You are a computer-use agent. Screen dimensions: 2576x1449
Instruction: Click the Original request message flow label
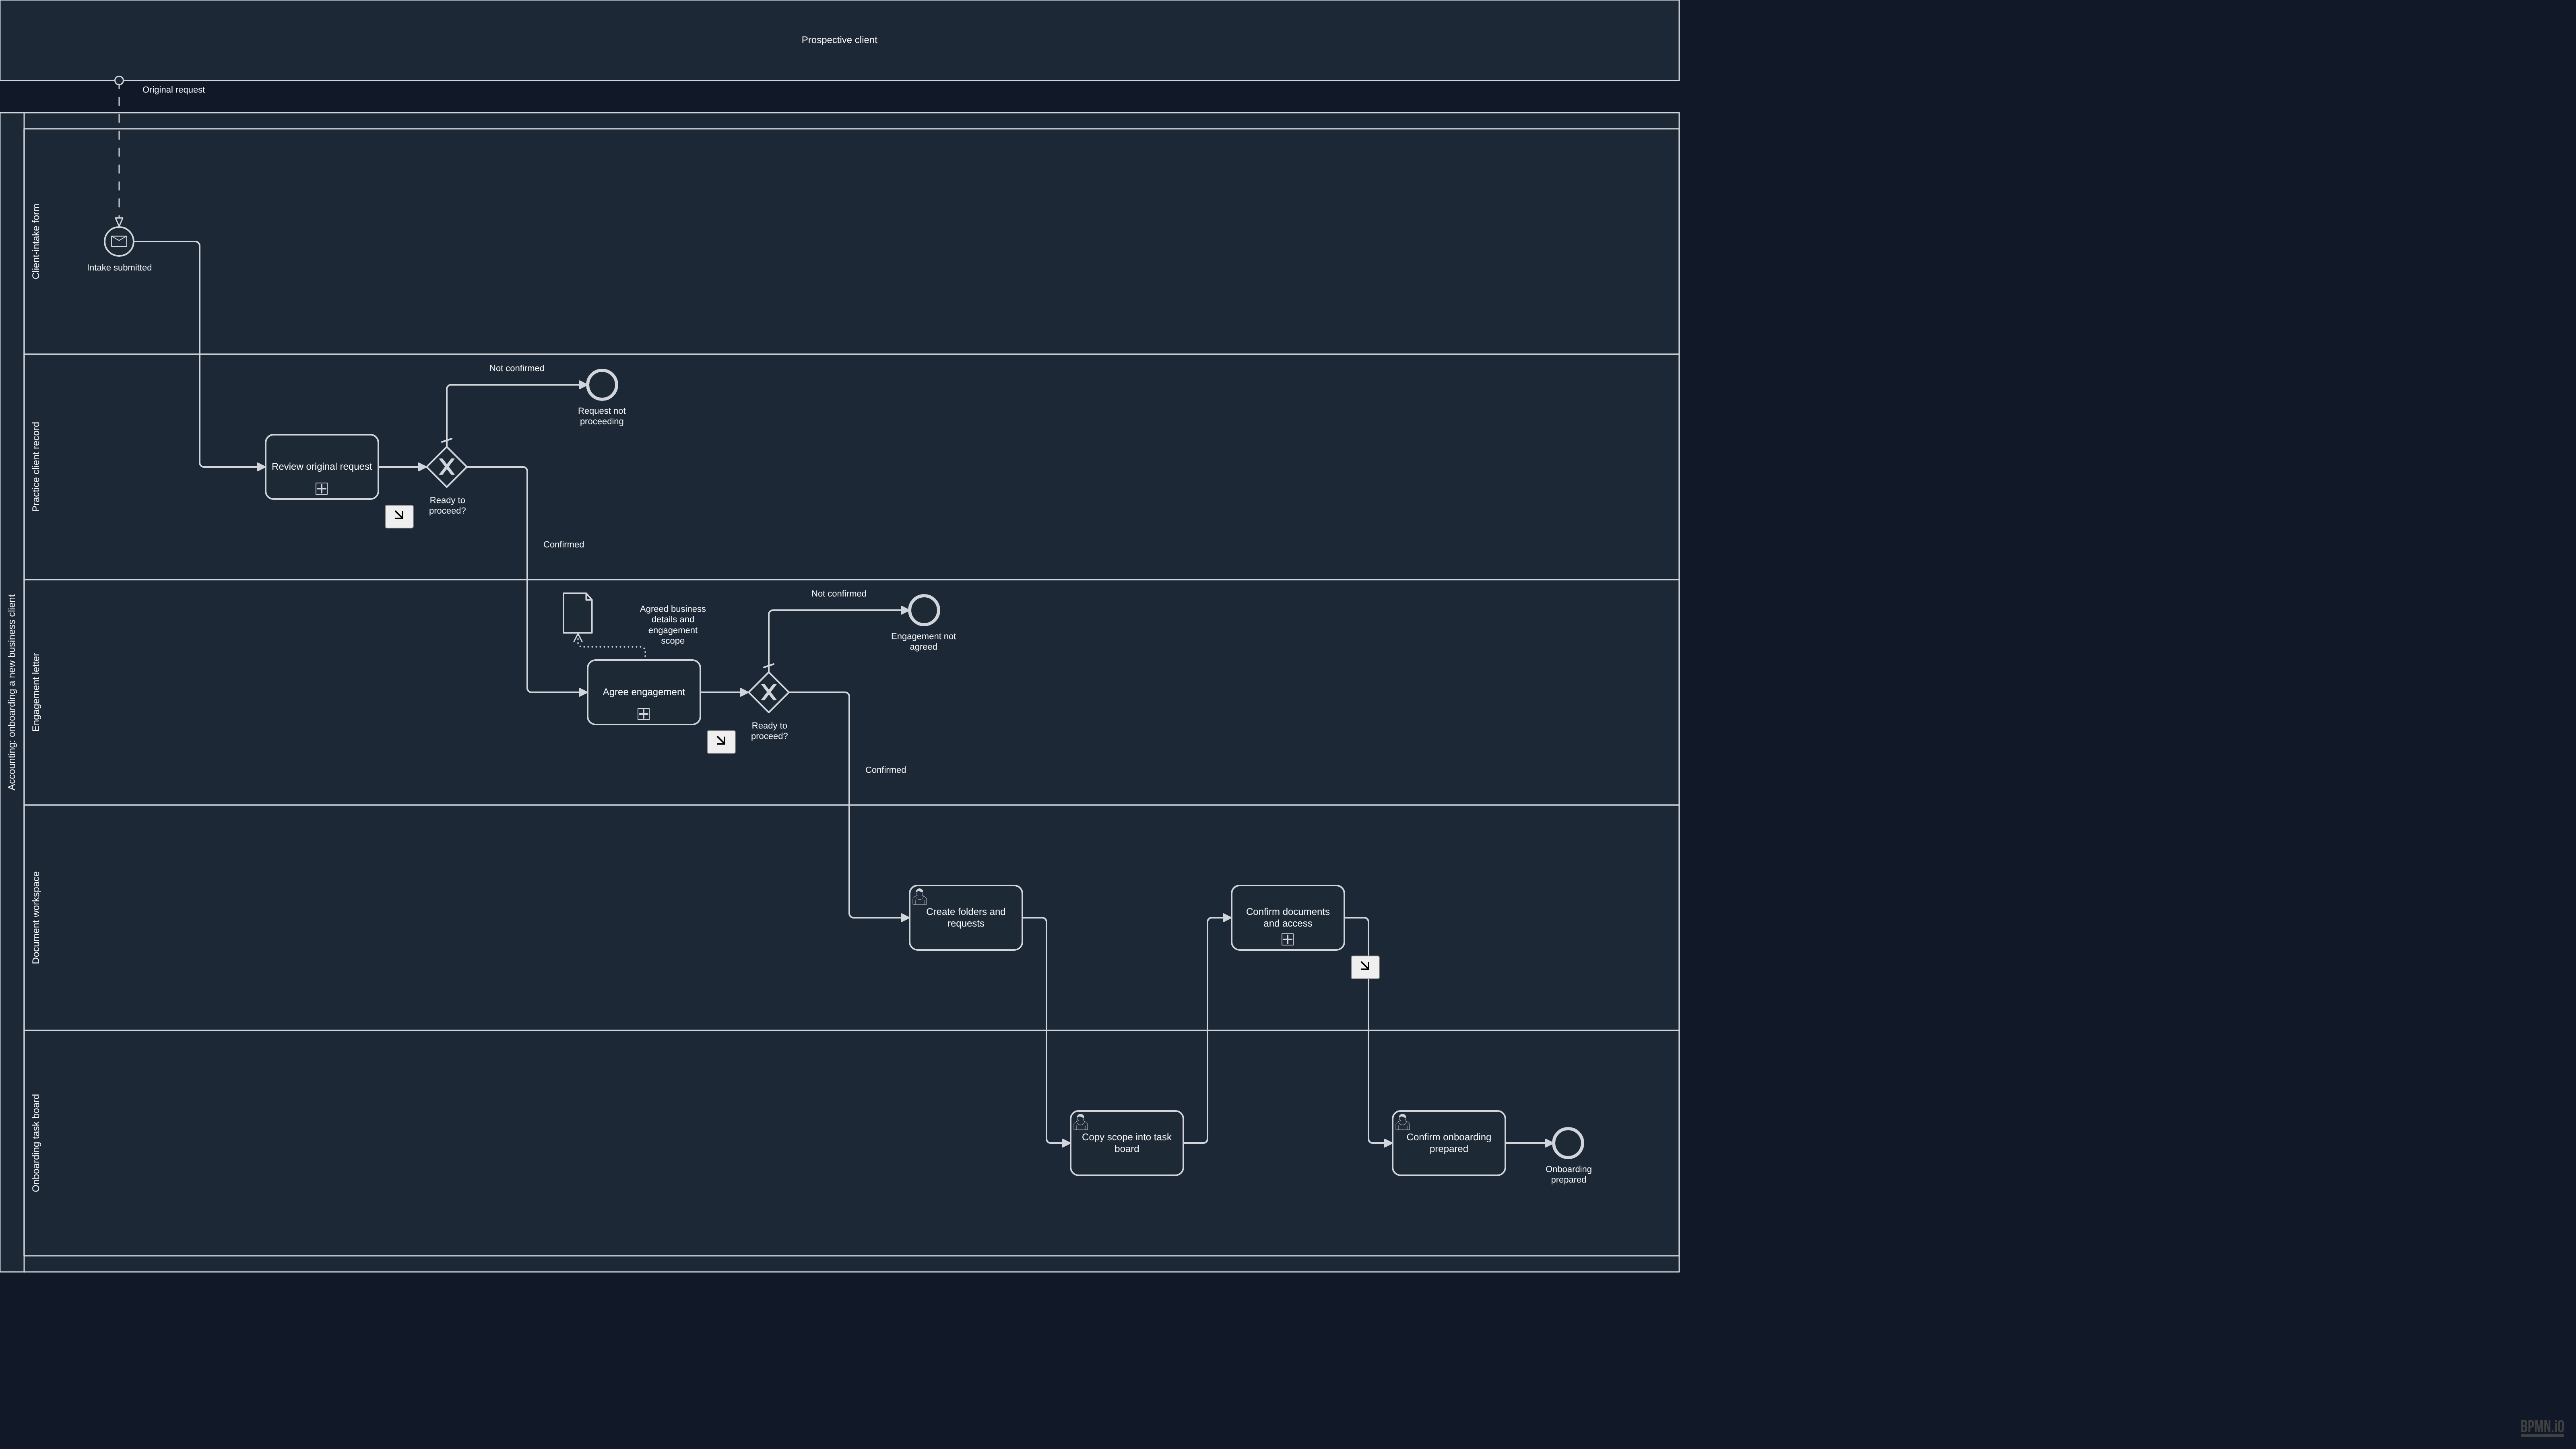(x=174, y=90)
